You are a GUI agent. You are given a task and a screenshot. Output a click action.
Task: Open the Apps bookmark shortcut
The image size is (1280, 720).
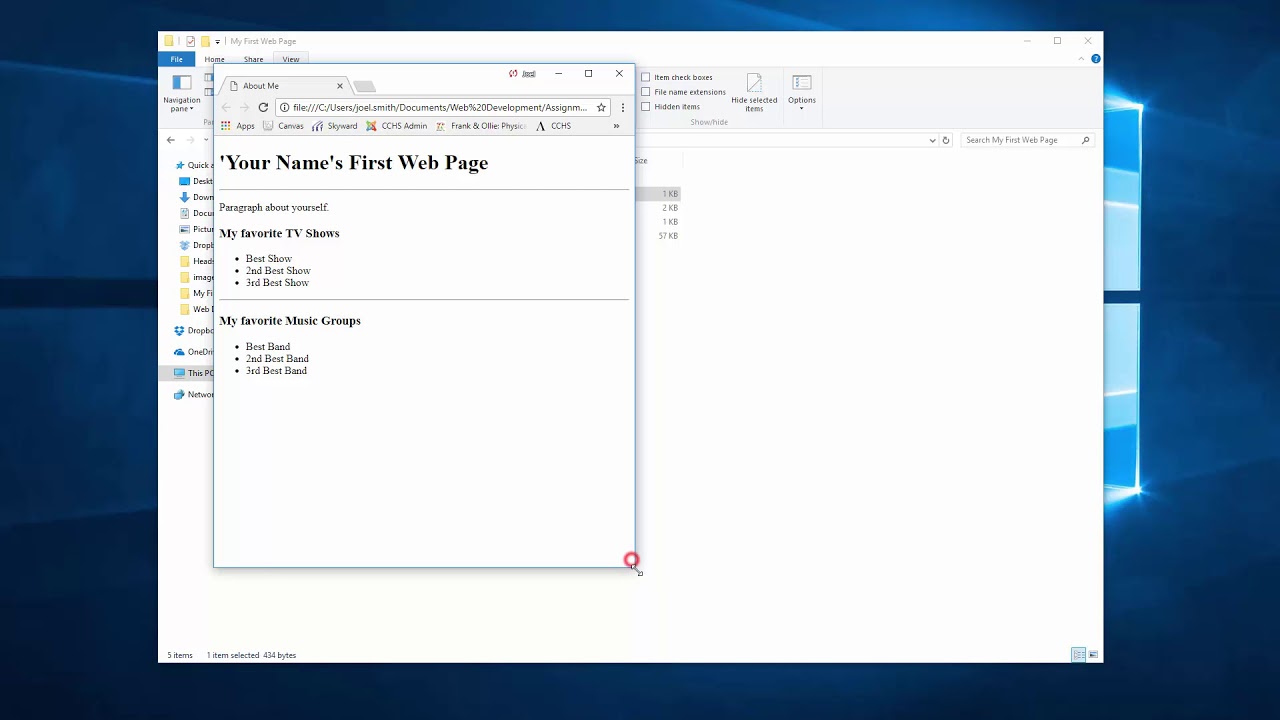tap(237, 126)
